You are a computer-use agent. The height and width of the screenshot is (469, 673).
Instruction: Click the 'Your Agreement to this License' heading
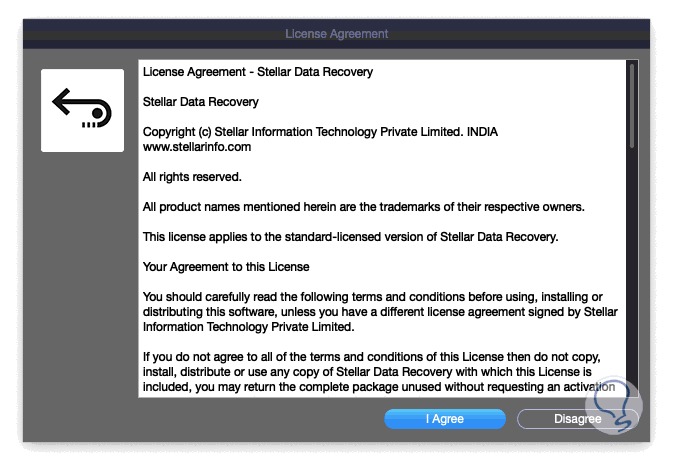pyautogui.click(x=226, y=267)
